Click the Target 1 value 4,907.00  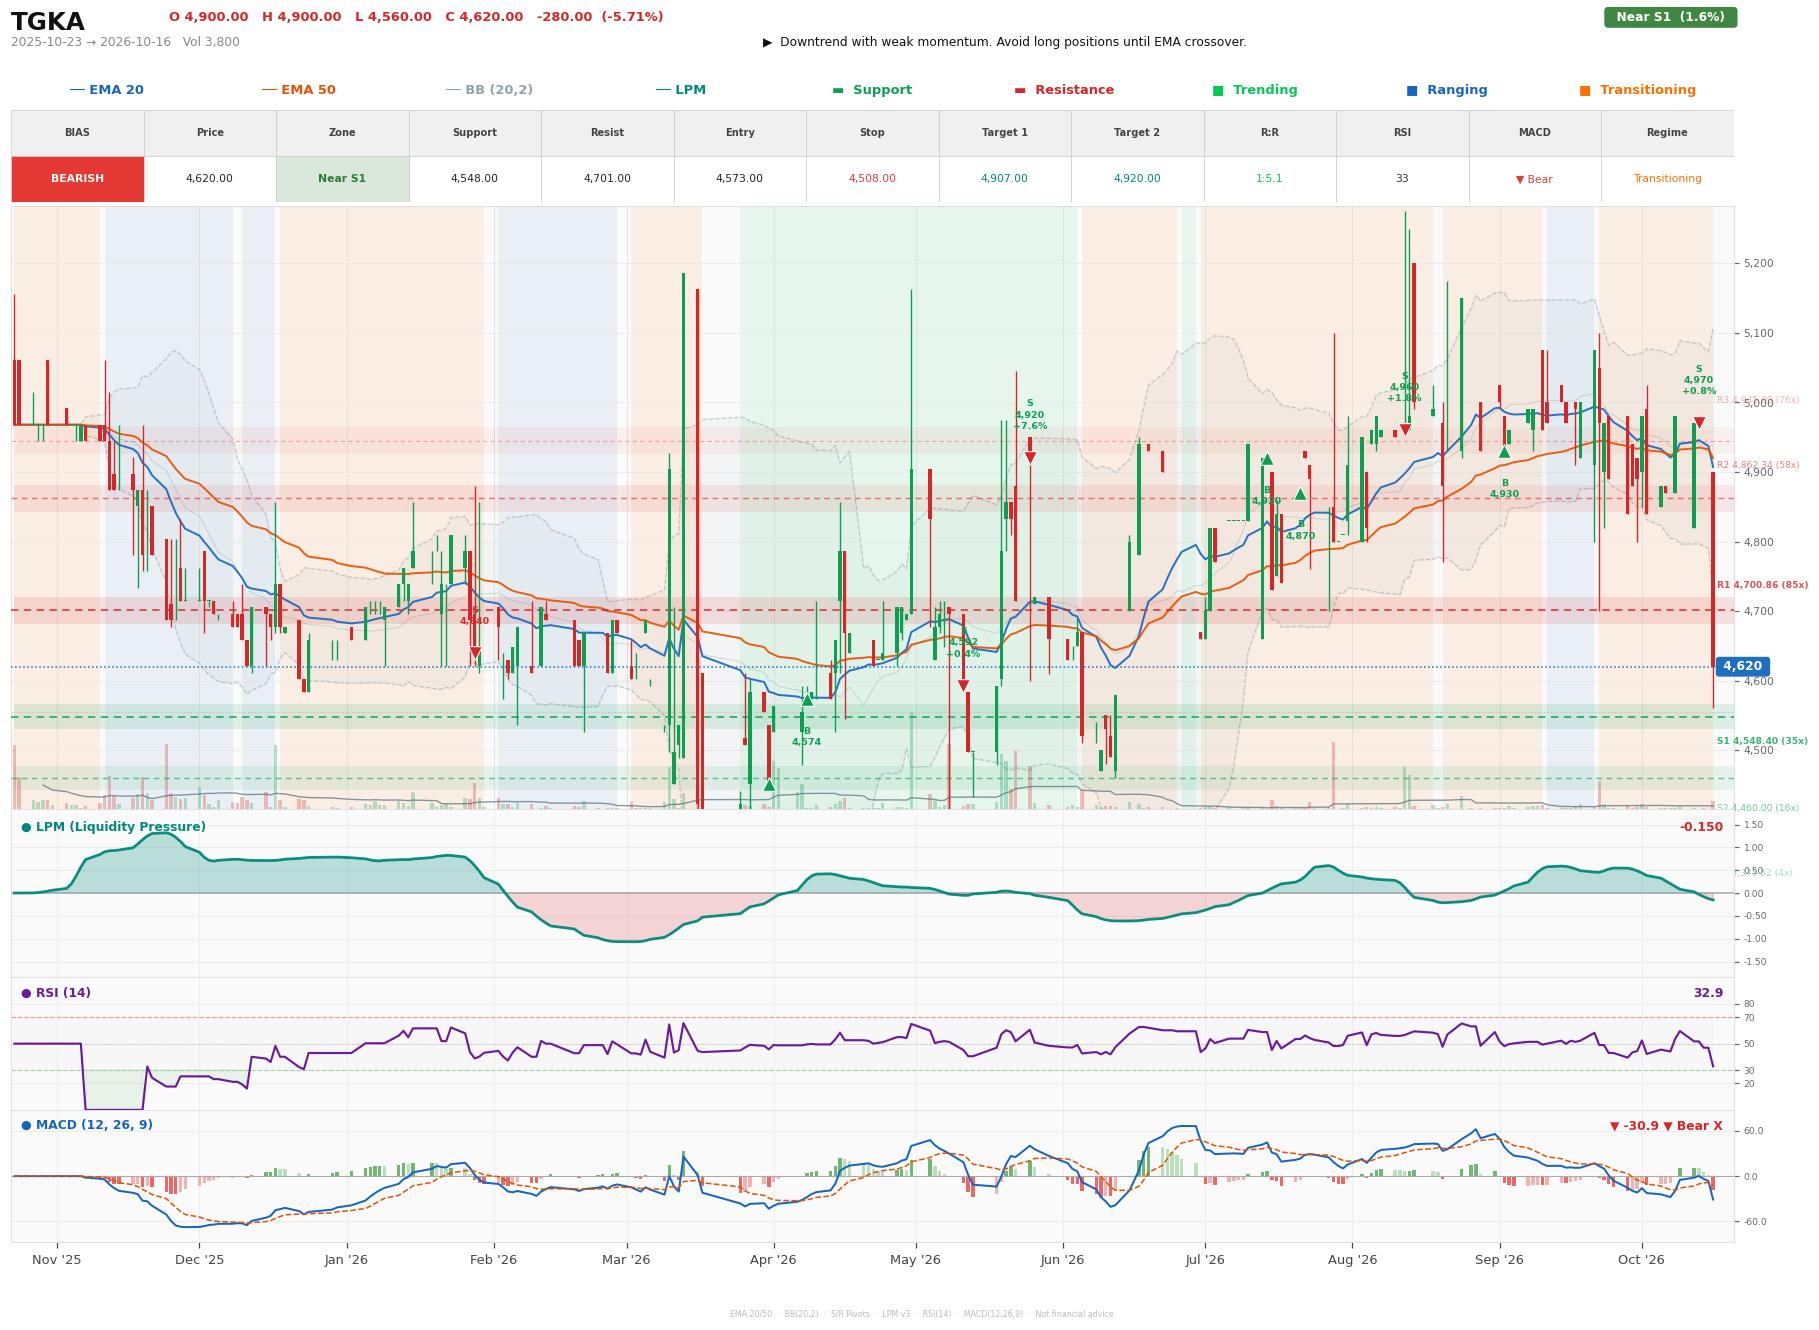pyautogui.click(x=1004, y=179)
